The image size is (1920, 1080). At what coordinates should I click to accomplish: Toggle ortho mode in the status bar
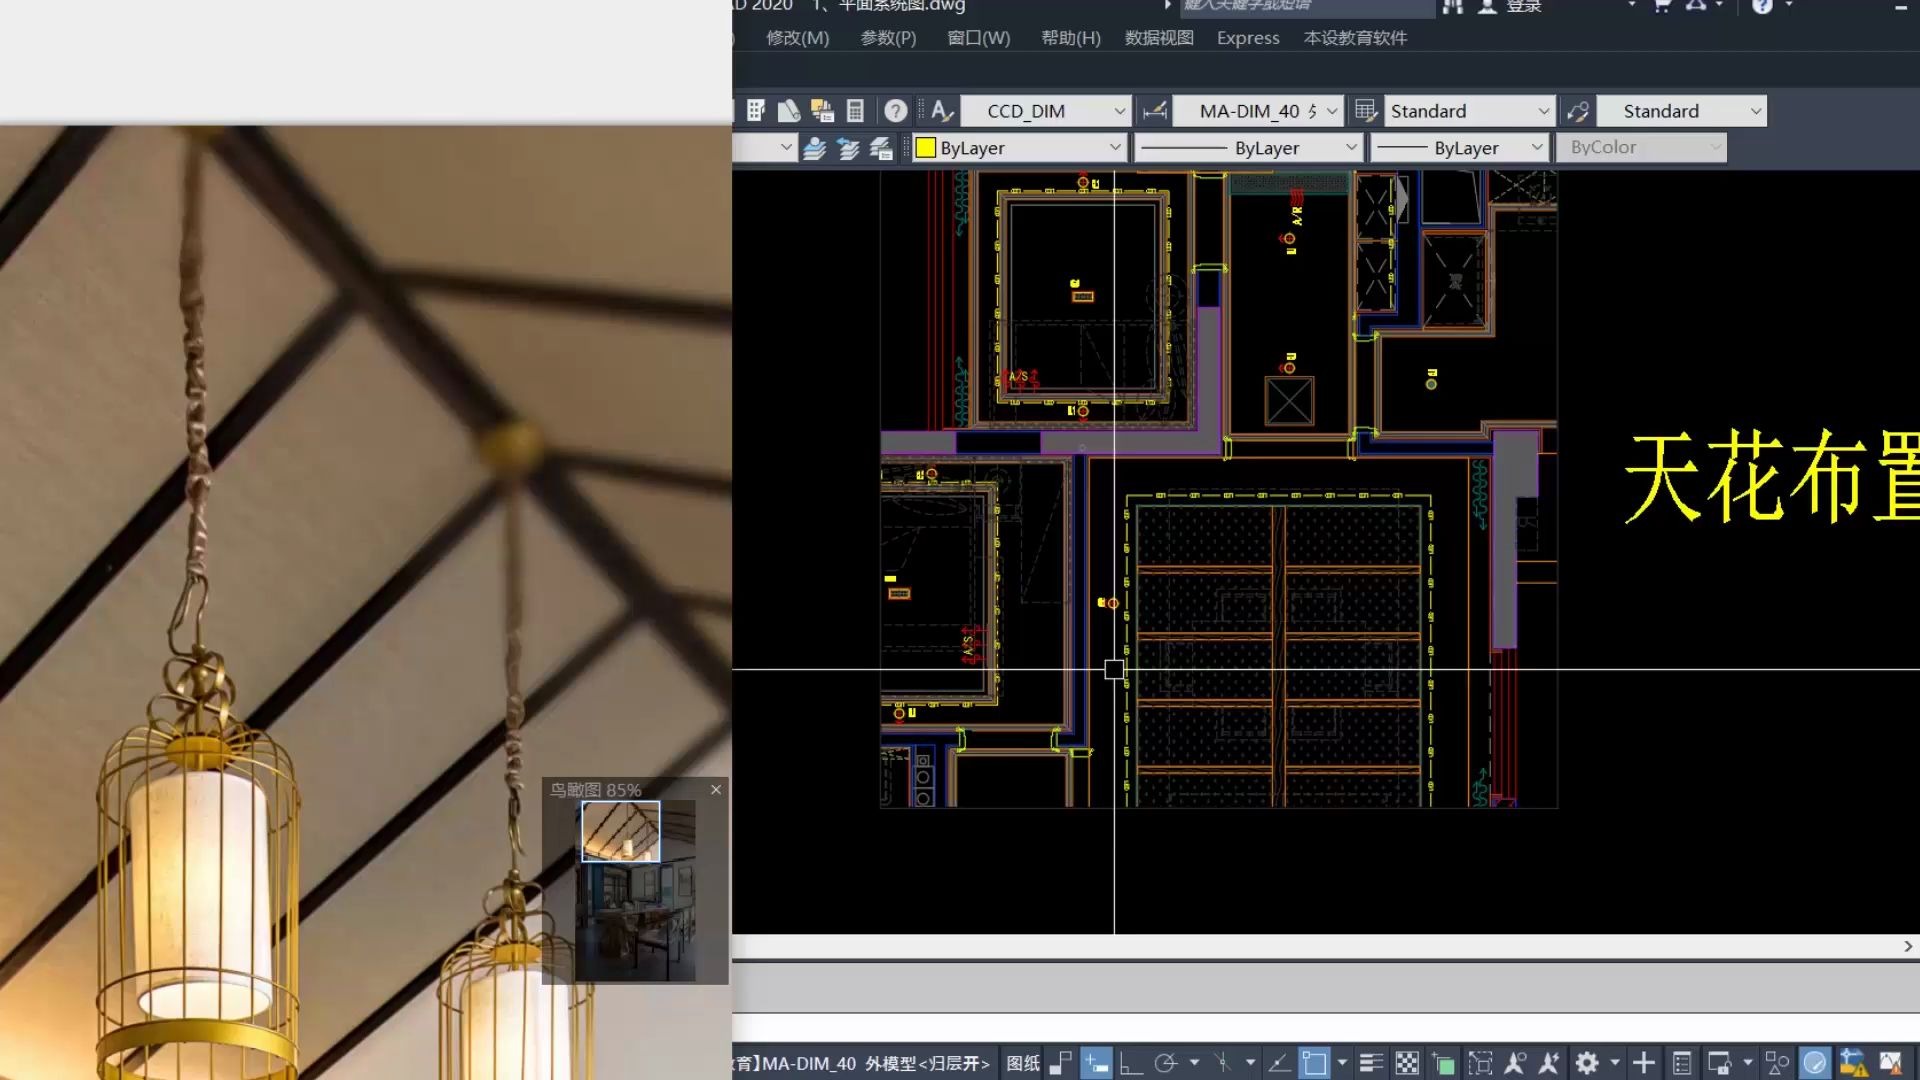[1129, 1063]
